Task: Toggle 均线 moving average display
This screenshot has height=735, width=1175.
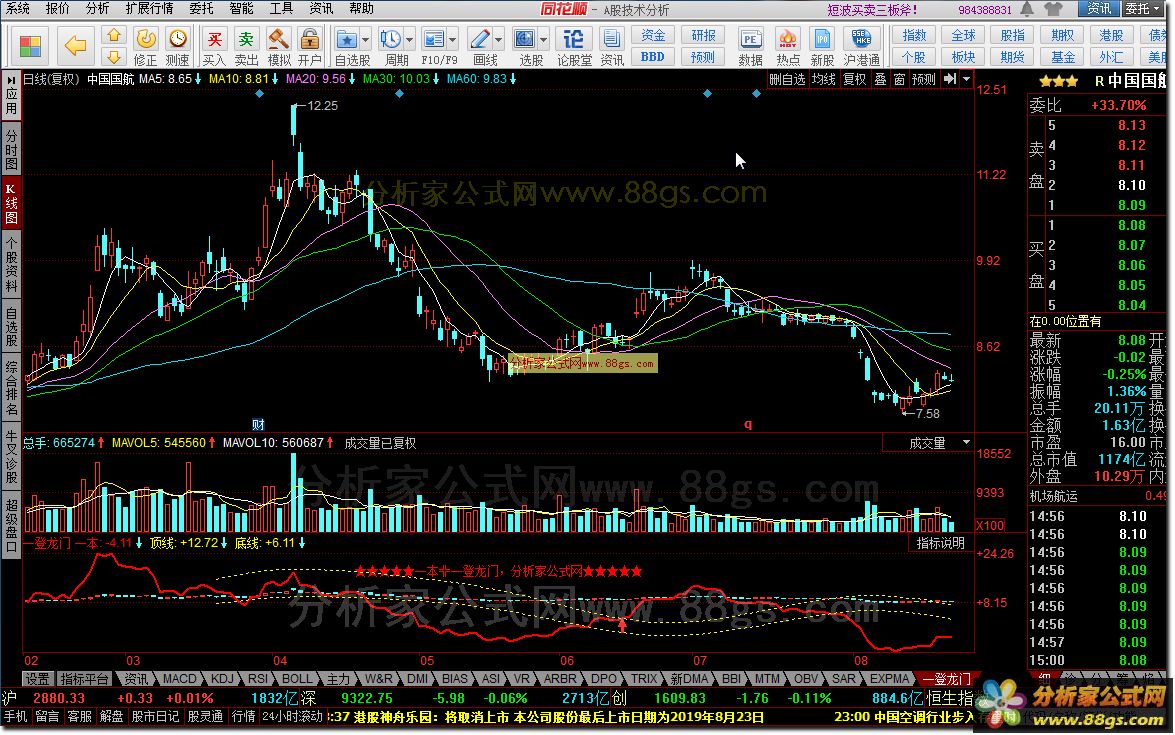Action: 824,79
